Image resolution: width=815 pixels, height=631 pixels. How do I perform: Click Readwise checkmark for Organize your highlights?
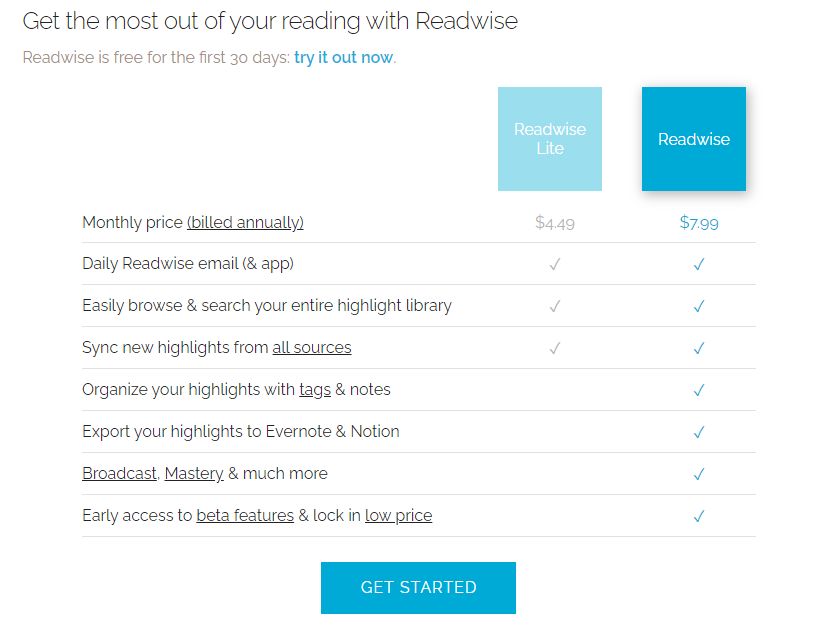[x=699, y=390]
